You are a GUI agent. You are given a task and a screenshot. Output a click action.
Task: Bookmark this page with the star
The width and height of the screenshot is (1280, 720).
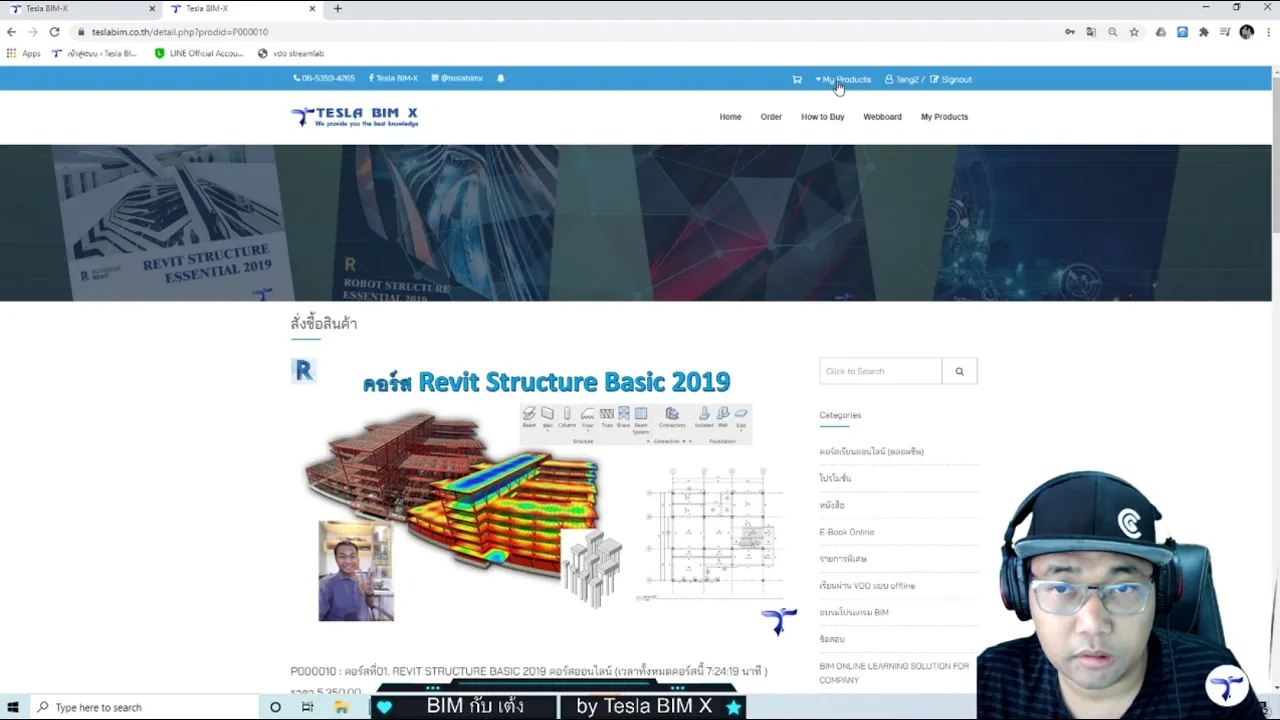1134,32
